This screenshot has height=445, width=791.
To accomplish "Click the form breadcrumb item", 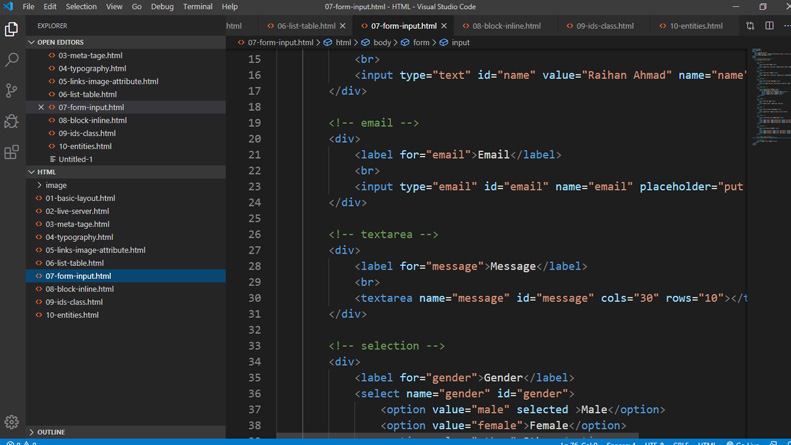I will coord(415,42).
